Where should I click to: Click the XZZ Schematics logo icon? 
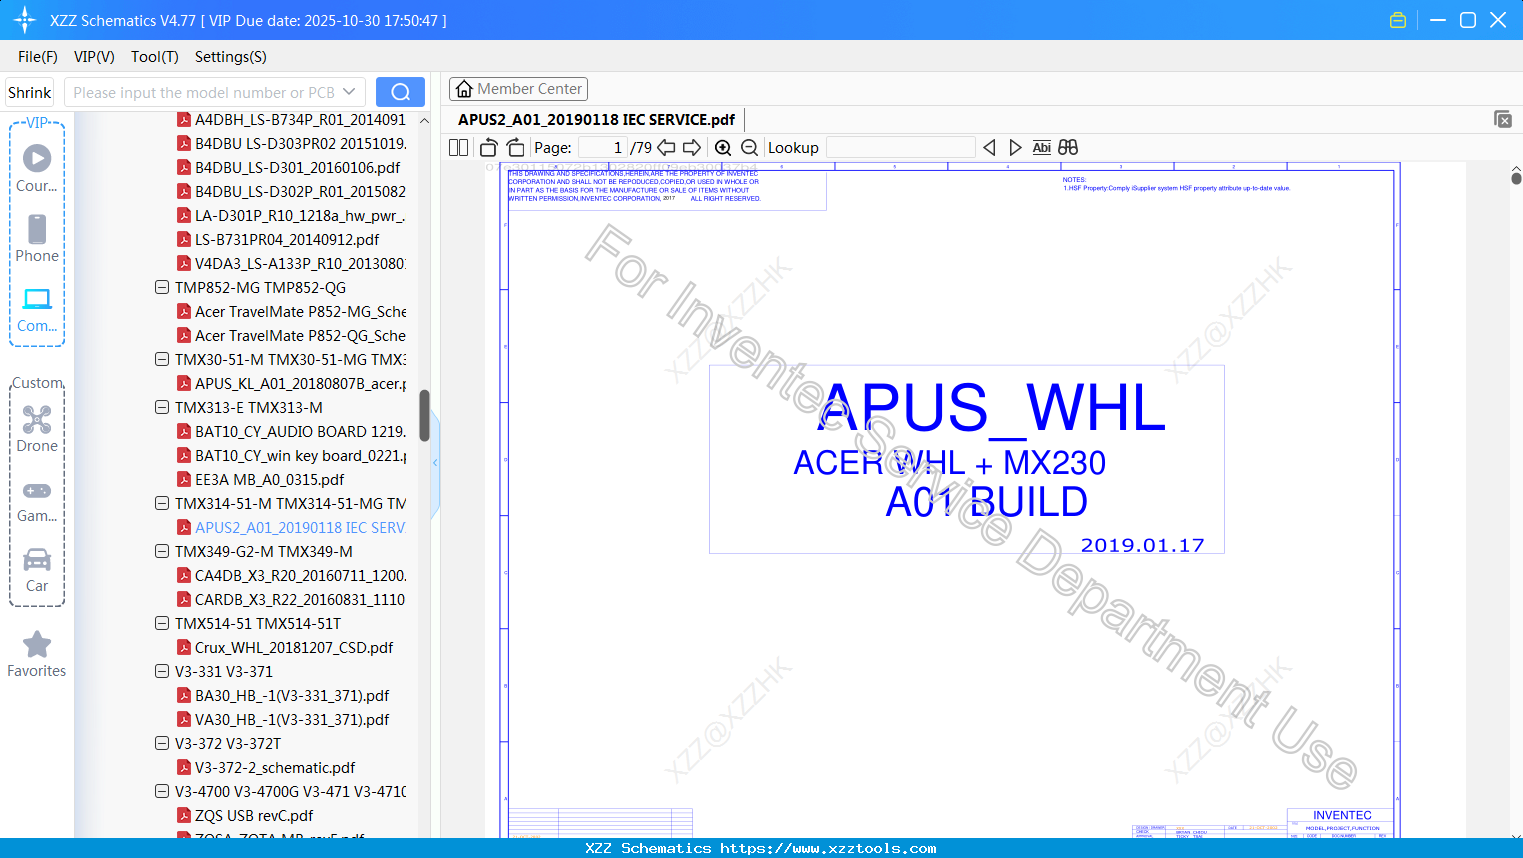pyautogui.click(x=25, y=20)
